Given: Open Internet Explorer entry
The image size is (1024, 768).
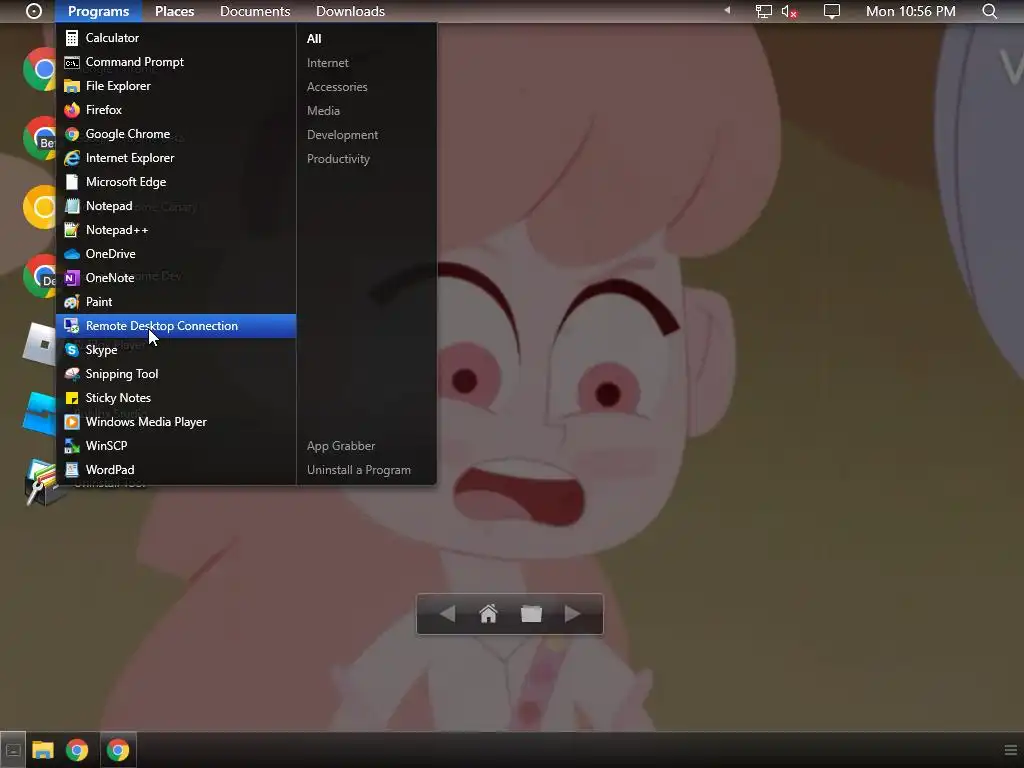Looking at the screenshot, I should (x=176, y=158).
